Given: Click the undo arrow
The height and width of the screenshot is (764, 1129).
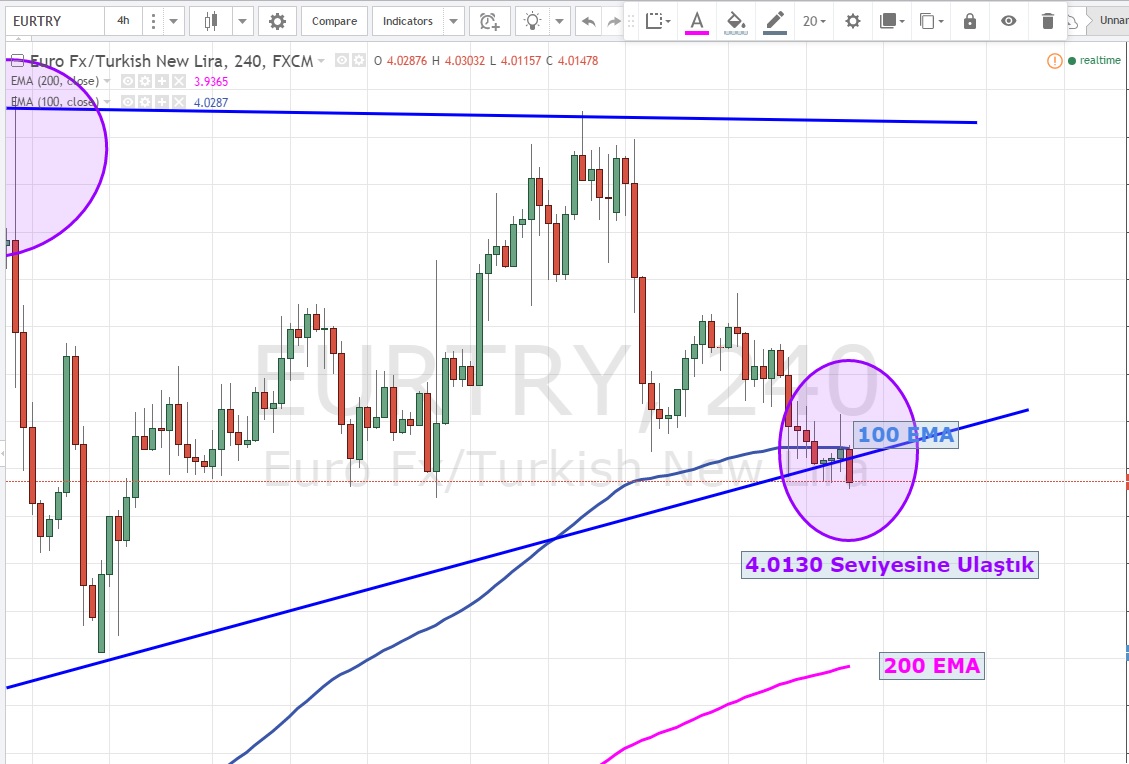Looking at the screenshot, I should pos(588,21).
